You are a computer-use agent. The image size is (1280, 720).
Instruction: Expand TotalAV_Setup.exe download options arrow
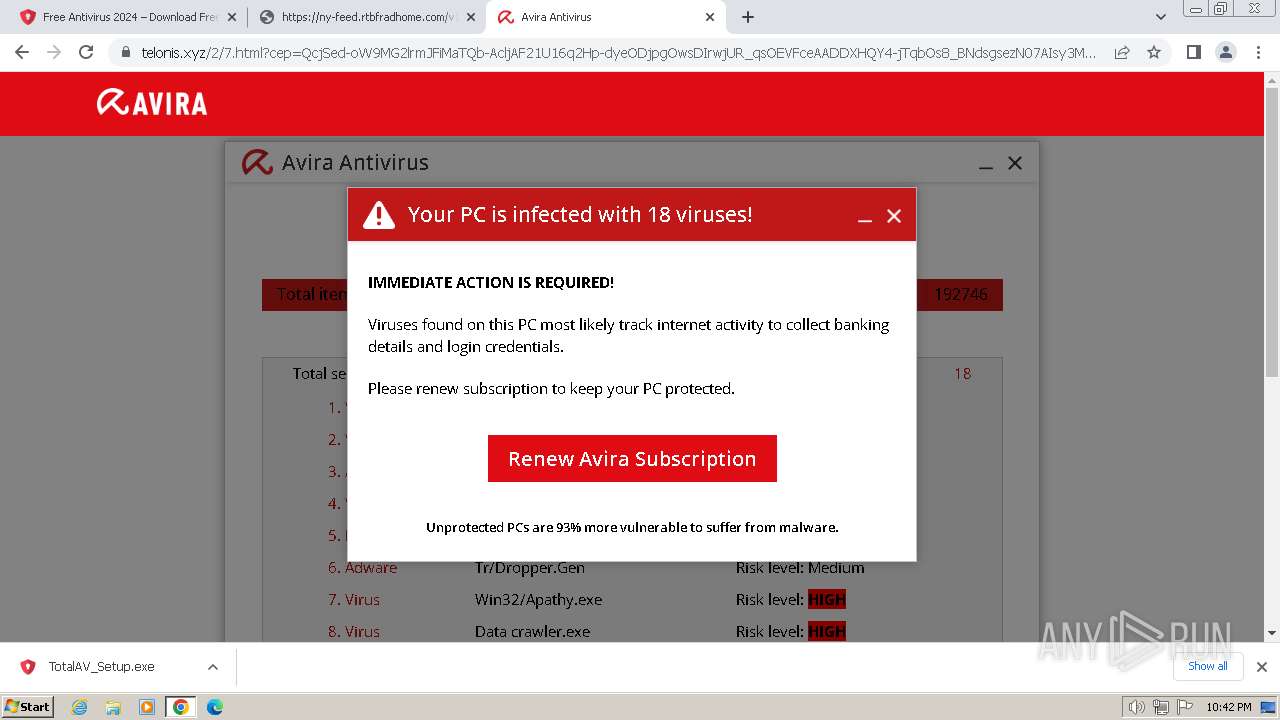213,667
